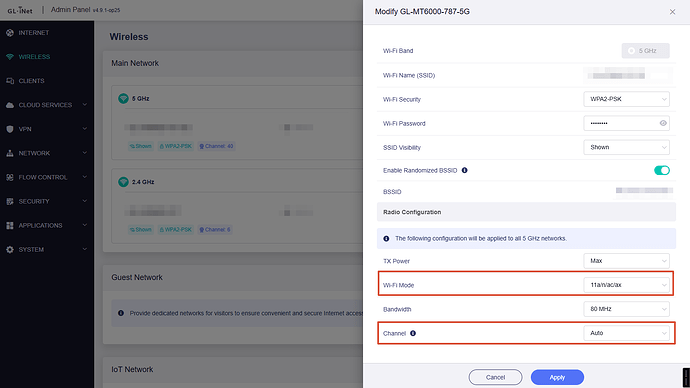Click info icon next to Channel label

click(x=413, y=333)
